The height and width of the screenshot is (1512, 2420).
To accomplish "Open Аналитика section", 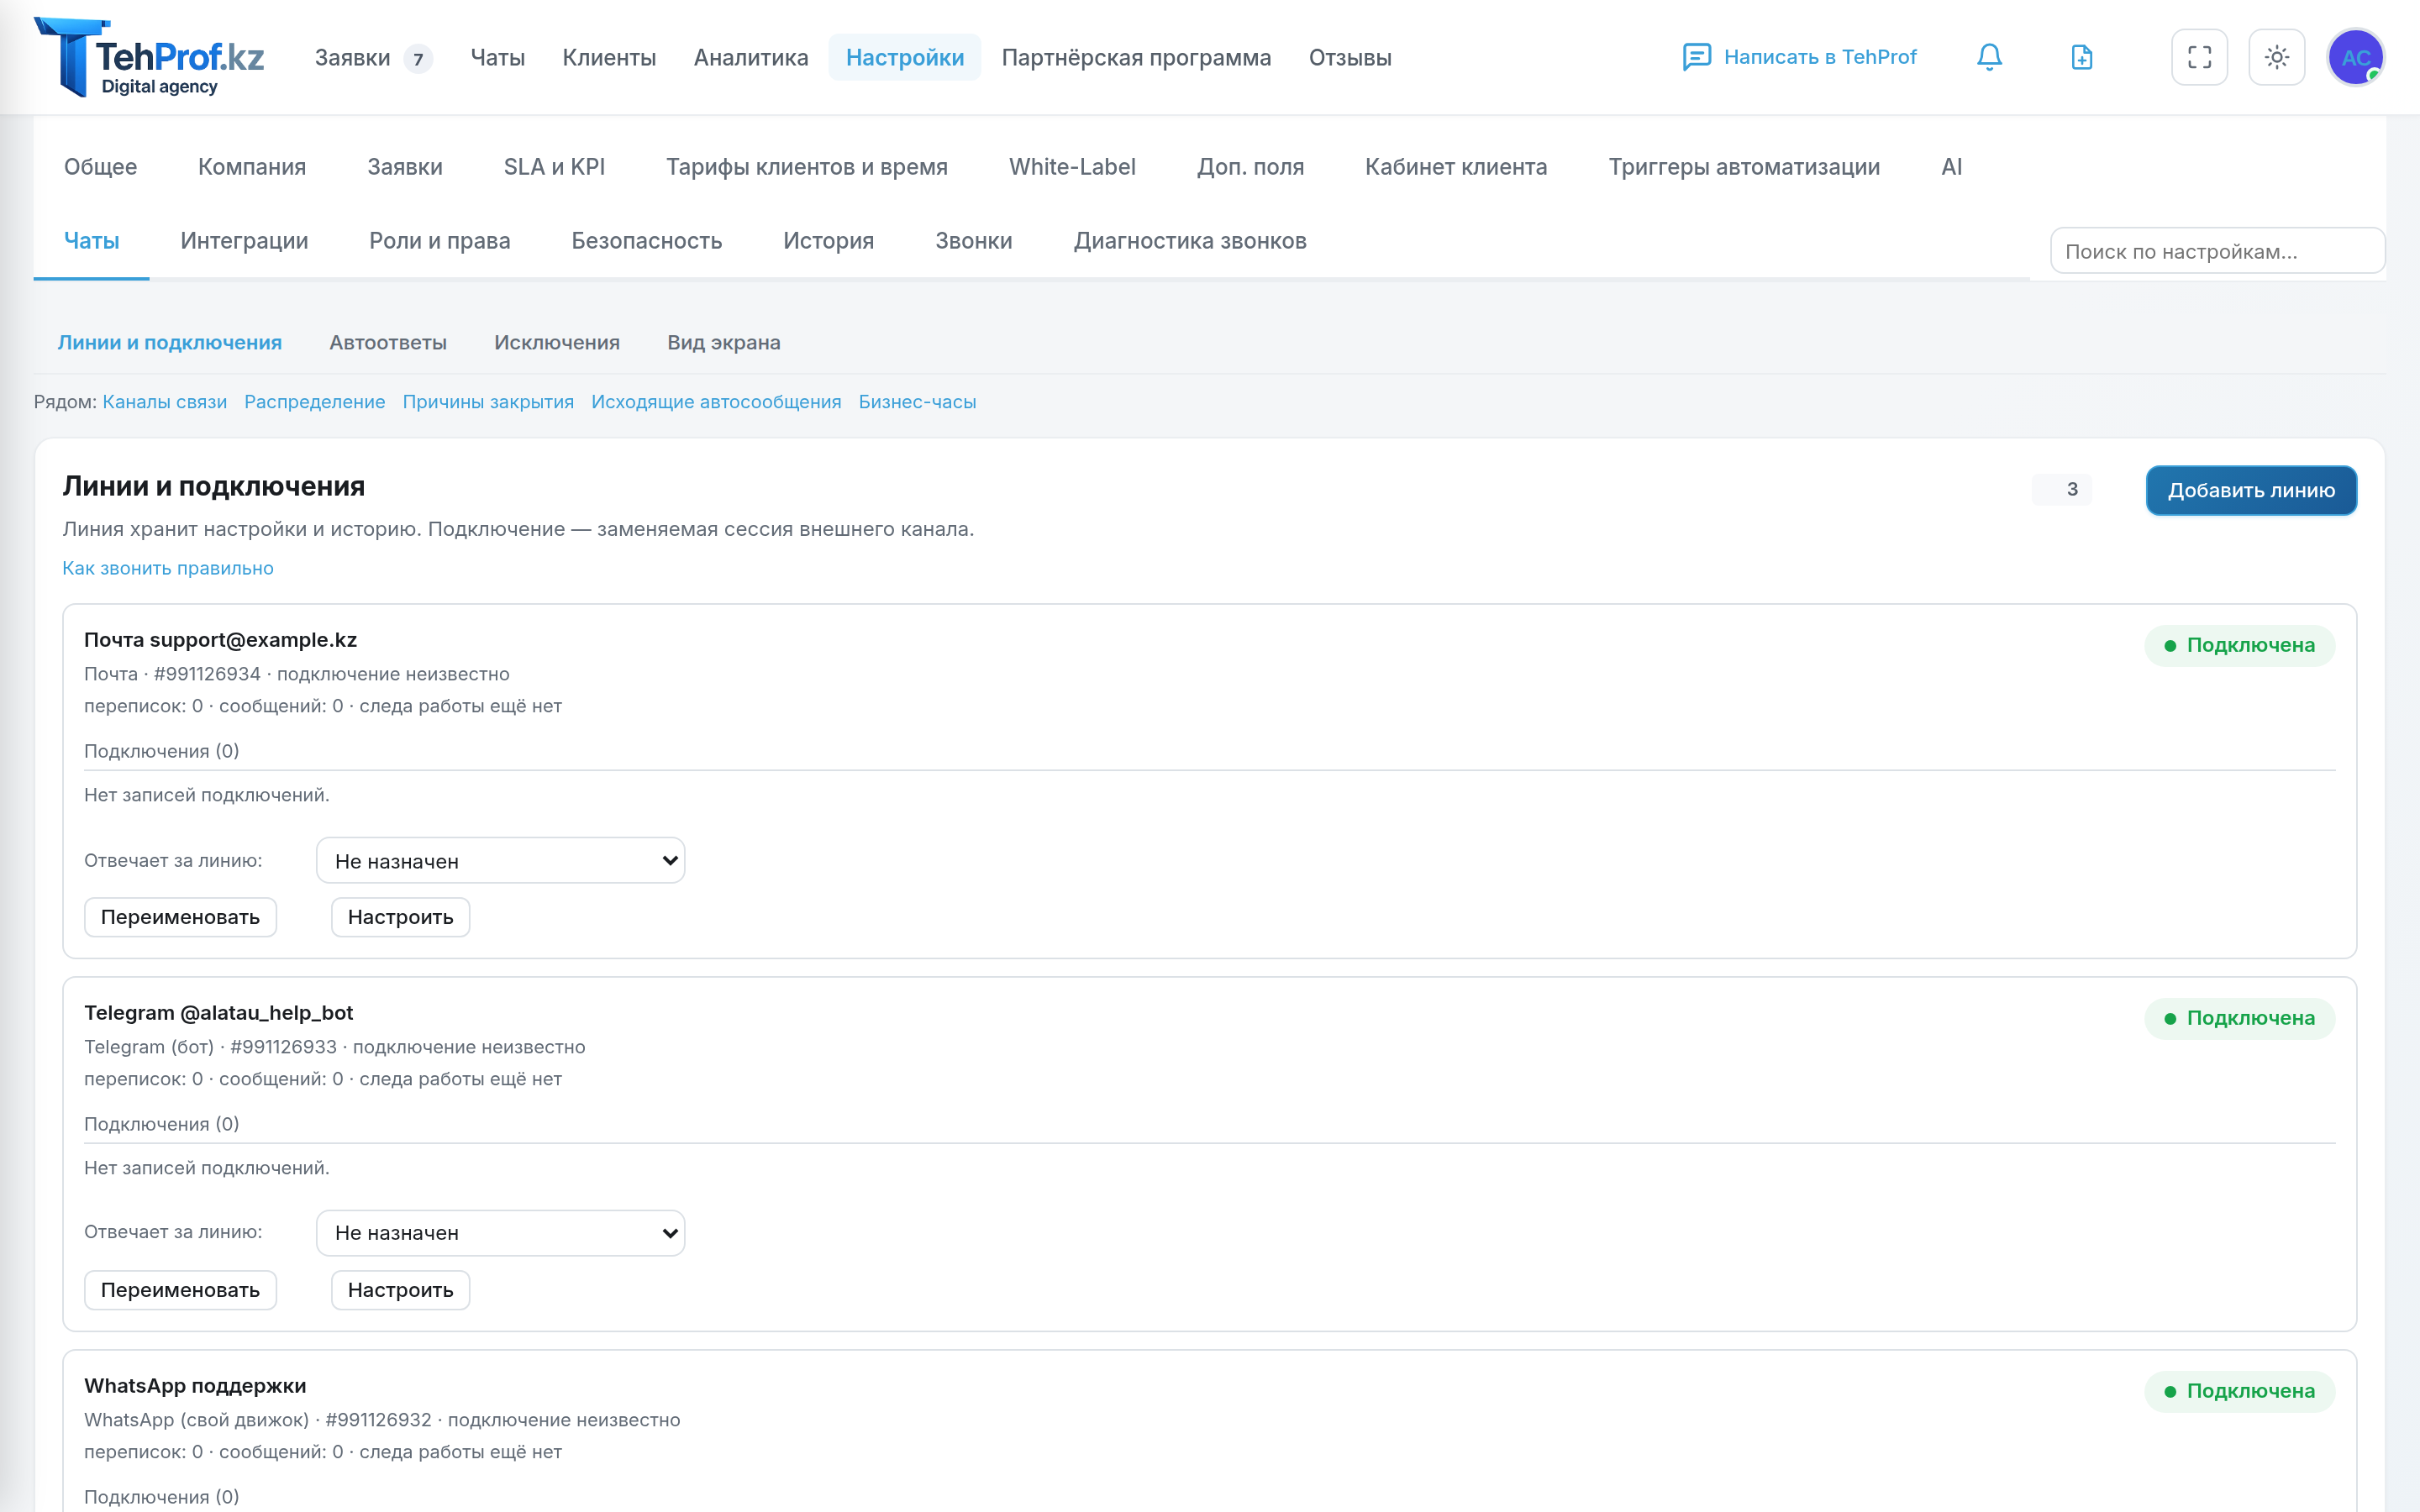I will (x=751, y=58).
